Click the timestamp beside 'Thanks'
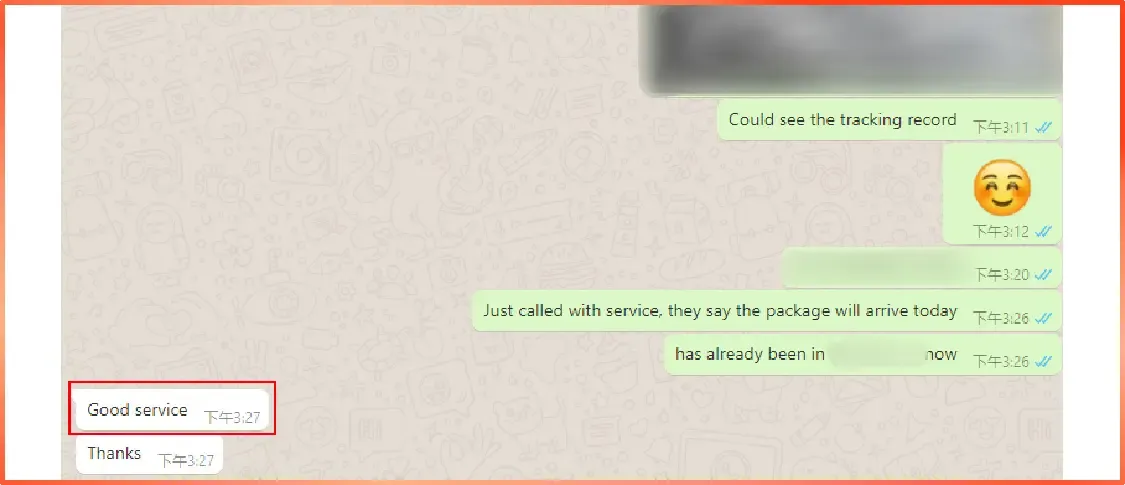Image resolution: width=1125 pixels, height=485 pixels. [x=186, y=461]
